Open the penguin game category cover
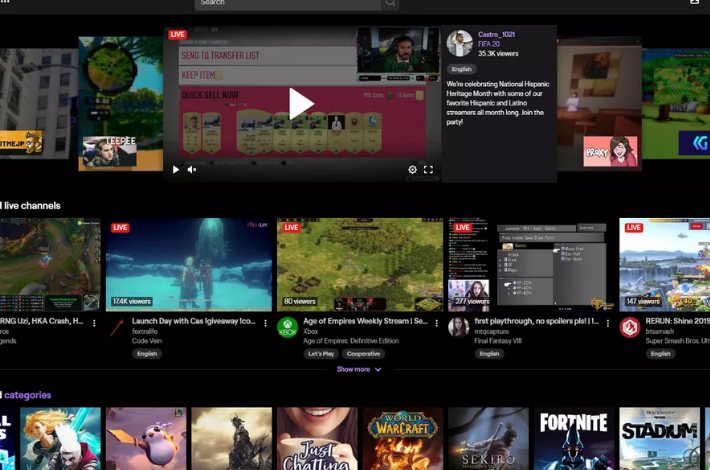The image size is (710, 470). [146, 438]
